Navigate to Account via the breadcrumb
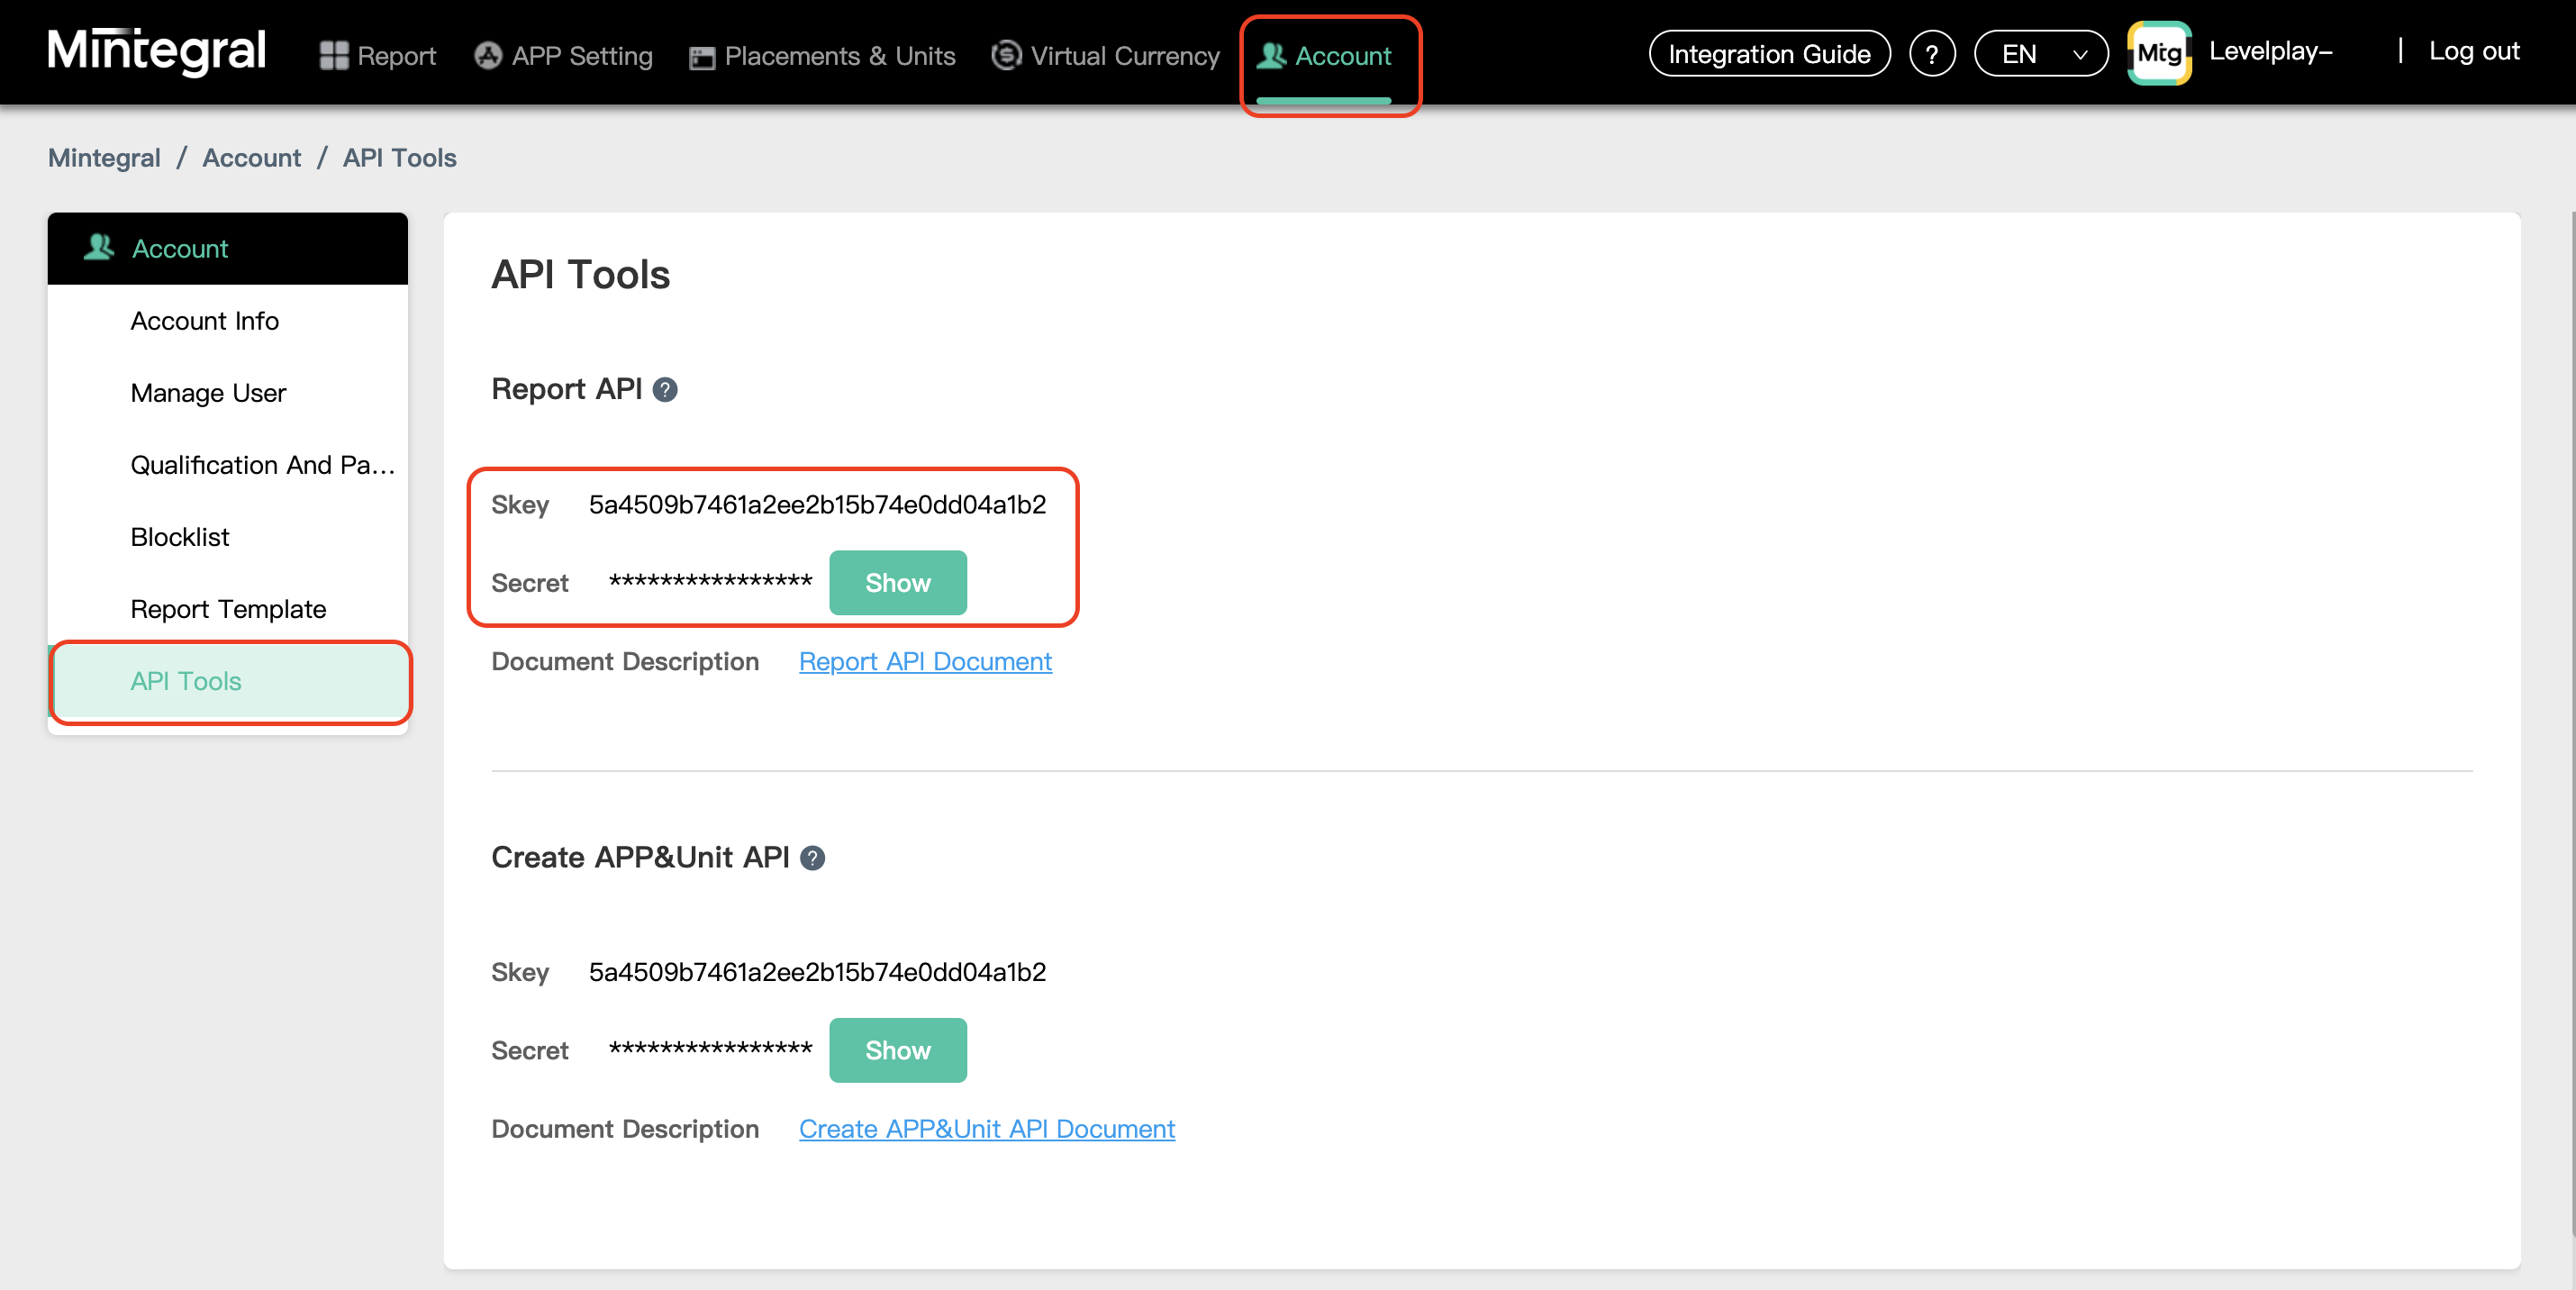This screenshot has width=2576, height=1290. pyautogui.click(x=251, y=157)
